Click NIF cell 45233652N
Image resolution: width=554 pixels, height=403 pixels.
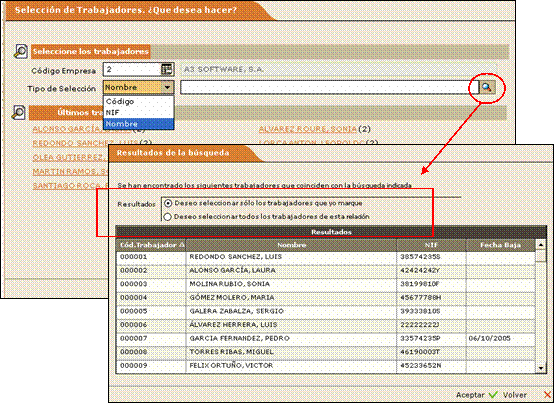(x=431, y=366)
